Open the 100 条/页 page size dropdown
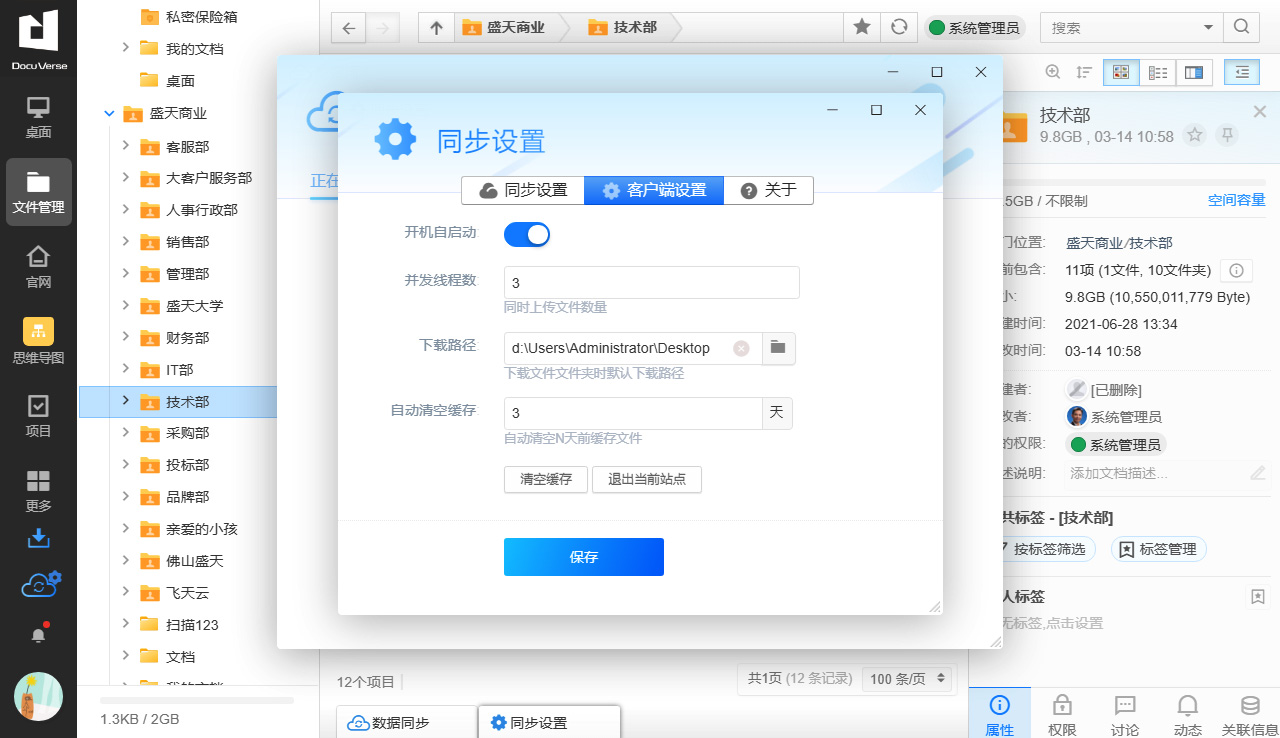 pos(908,679)
